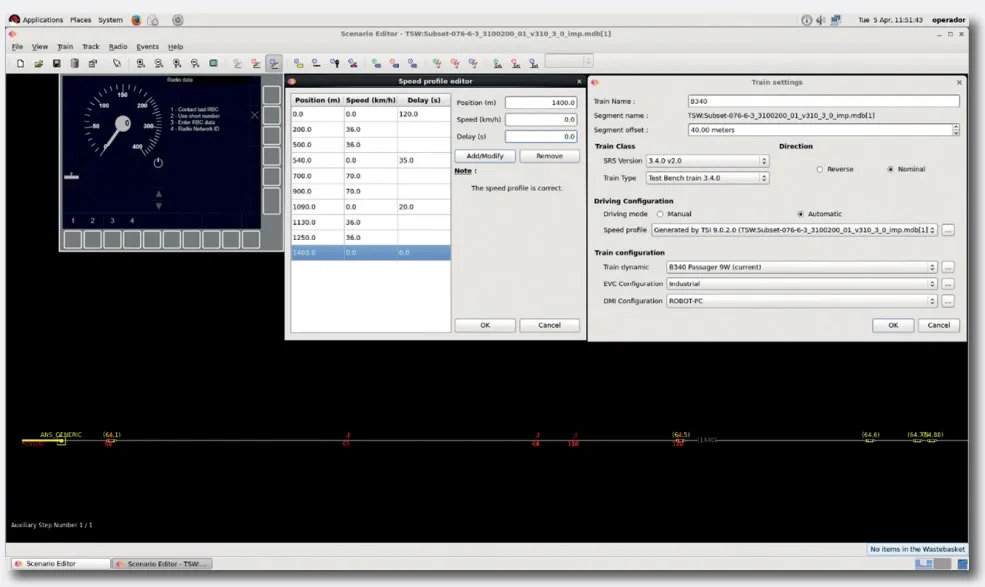The width and height of the screenshot is (985, 587).
Task: Click the Open folder toolbar icon
Action: (x=39, y=63)
